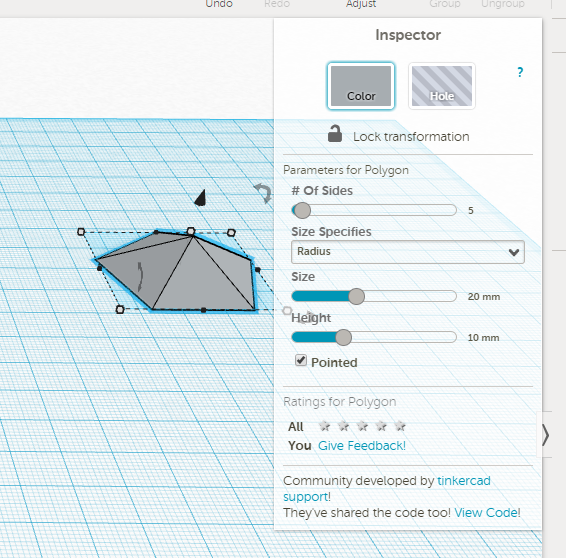The height and width of the screenshot is (558, 566).
Task: Click the top-right corner resize handle
Action: pyautogui.click(x=232, y=232)
